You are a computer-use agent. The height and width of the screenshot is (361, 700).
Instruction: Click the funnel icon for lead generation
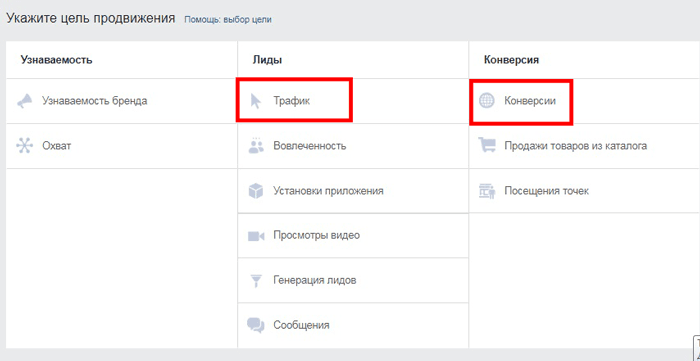[x=256, y=281]
